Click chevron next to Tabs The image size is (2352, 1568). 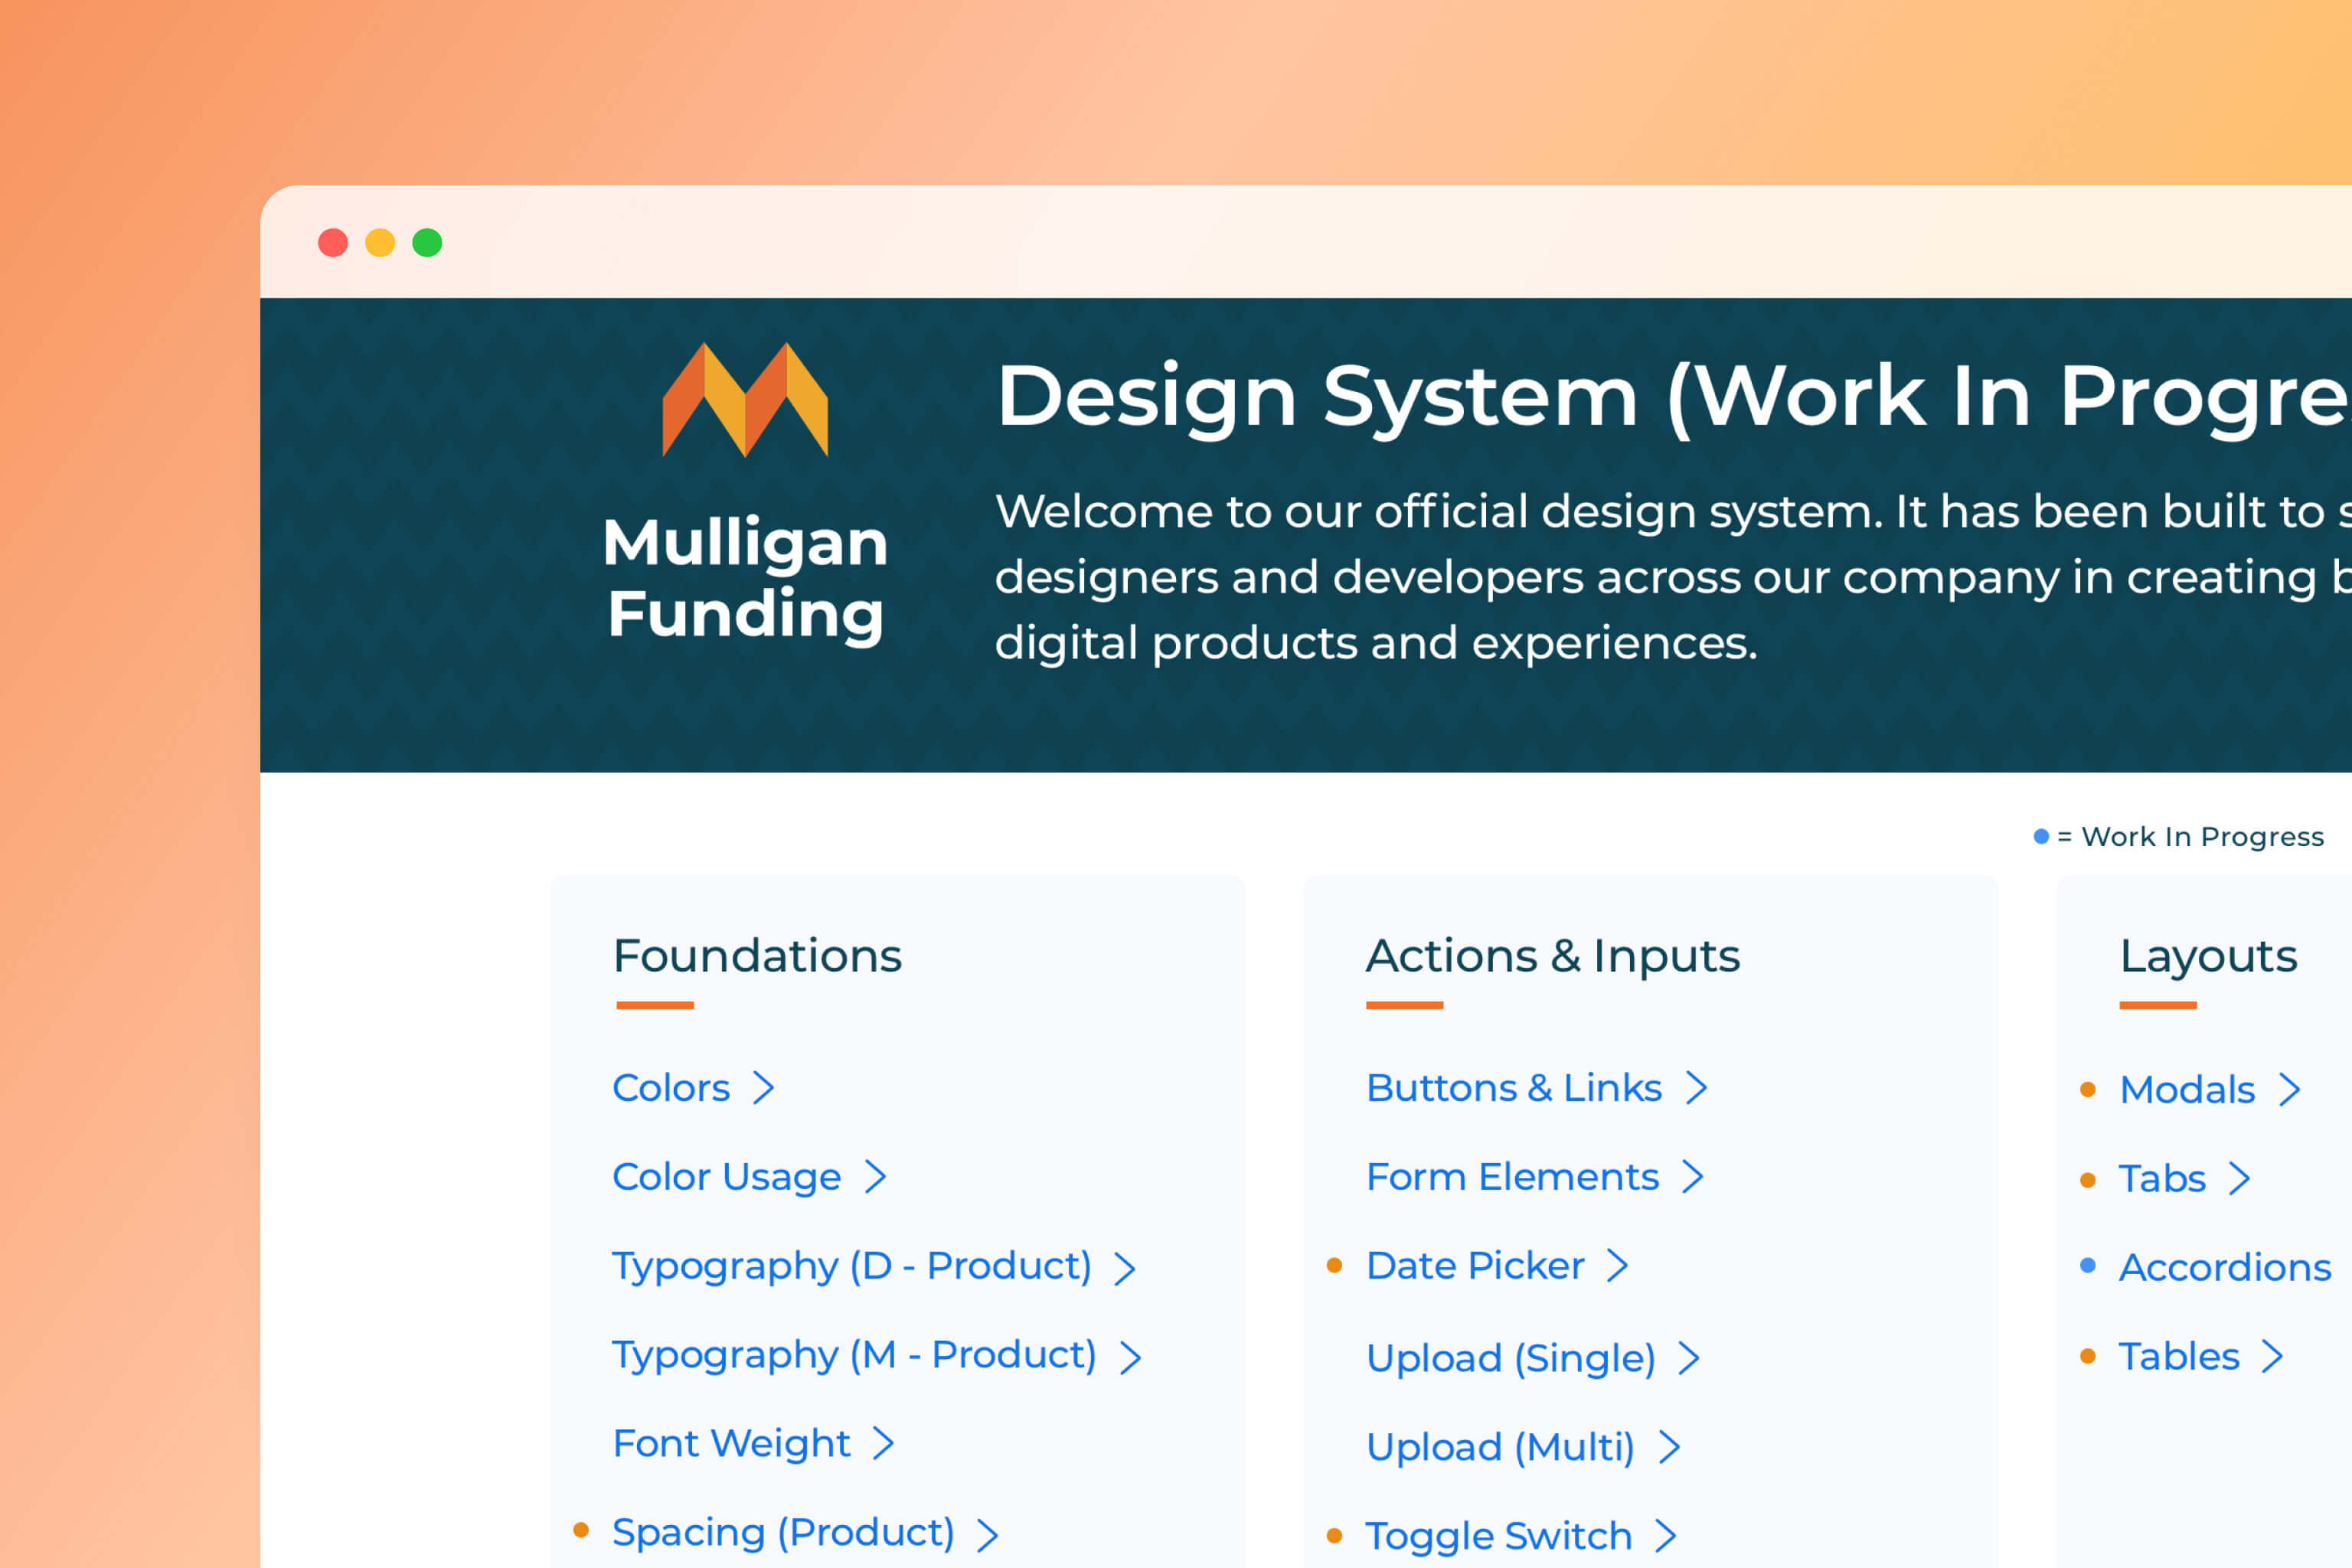click(x=2240, y=1179)
